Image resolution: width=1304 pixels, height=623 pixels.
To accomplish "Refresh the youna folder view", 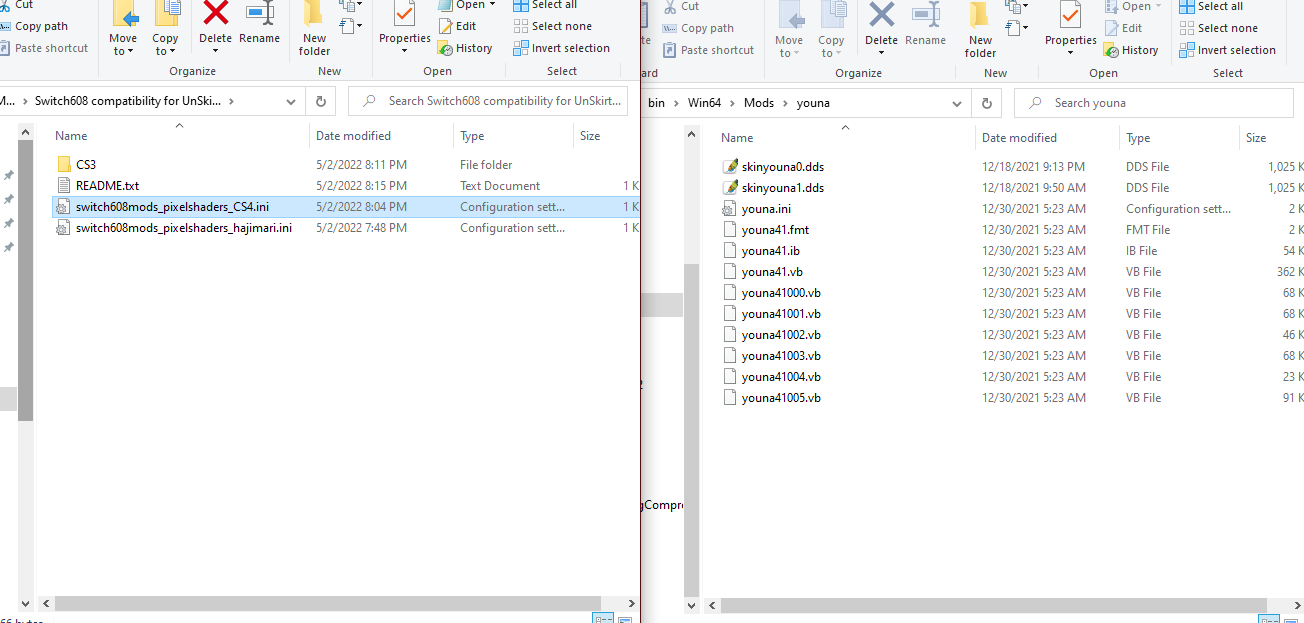I will (986, 103).
